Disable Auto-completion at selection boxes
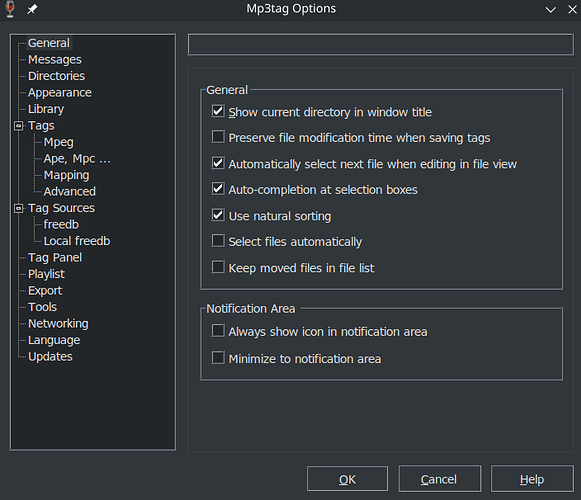581x500 pixels. click(218, 188)
